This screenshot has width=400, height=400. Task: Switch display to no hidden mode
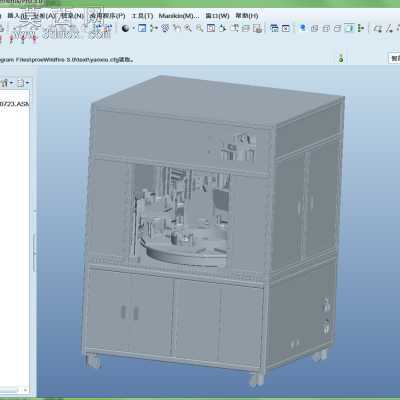point(337,28)
